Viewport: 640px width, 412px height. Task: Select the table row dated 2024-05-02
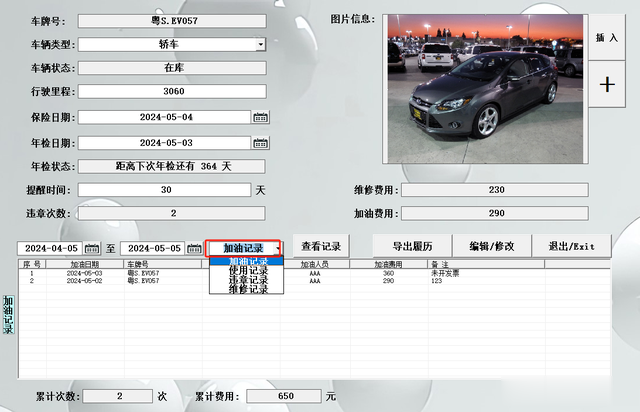click(x=314, y=281)
